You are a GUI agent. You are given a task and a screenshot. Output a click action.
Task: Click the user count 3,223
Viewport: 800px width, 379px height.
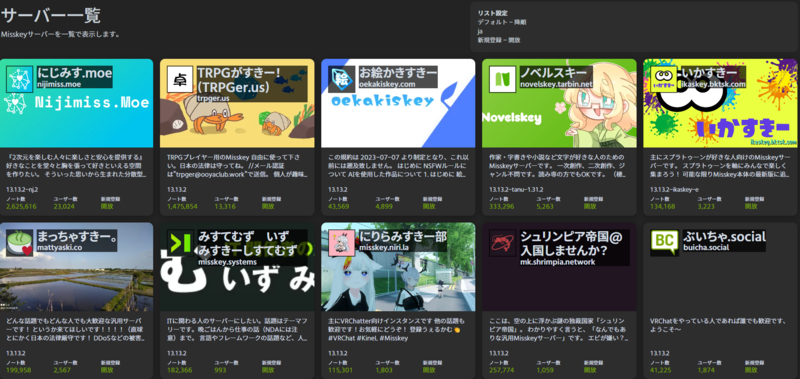707,207
